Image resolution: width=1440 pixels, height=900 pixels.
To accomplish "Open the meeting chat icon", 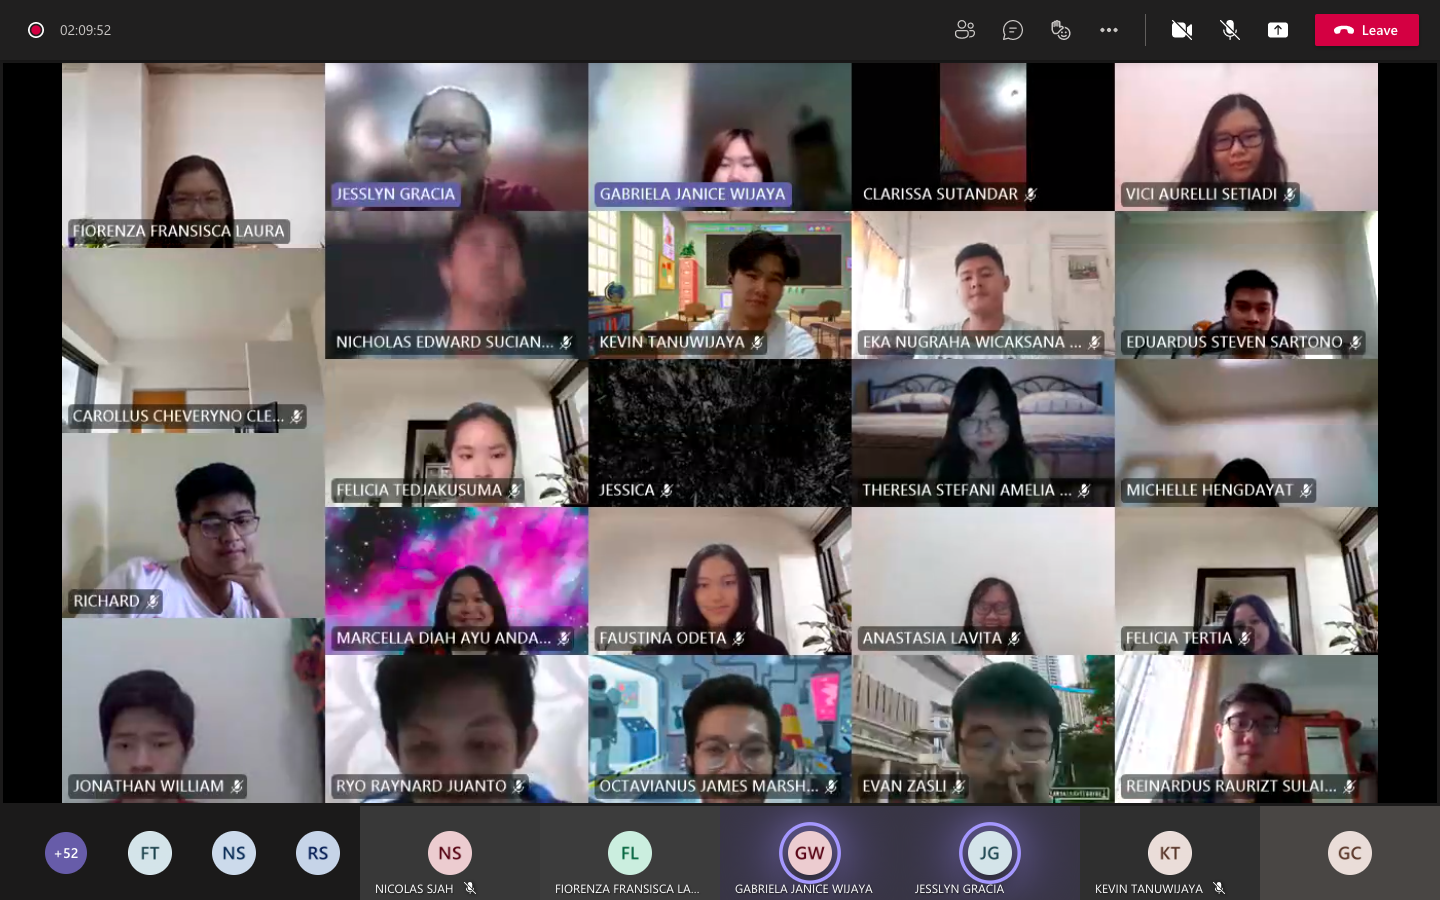I will click(1013, 30).
